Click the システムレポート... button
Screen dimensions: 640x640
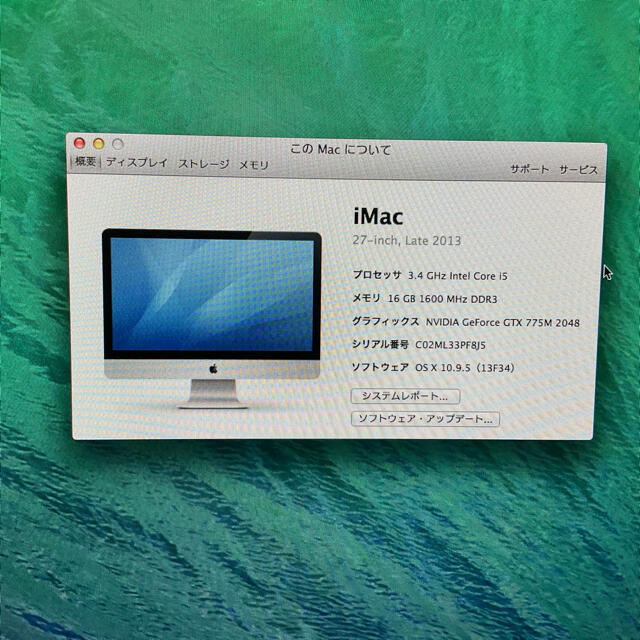point(405,396)
